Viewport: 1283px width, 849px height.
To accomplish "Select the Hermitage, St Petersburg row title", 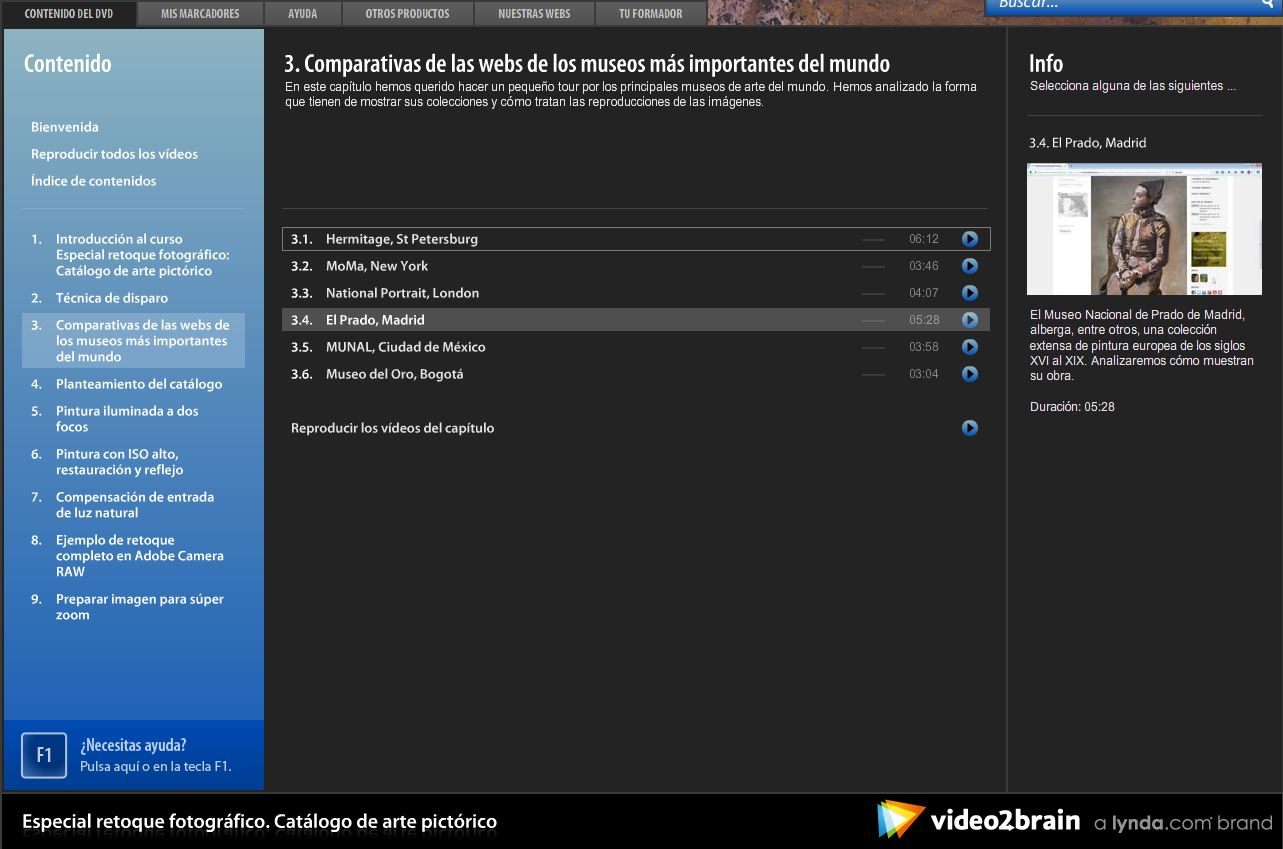I will coord(402,239).
